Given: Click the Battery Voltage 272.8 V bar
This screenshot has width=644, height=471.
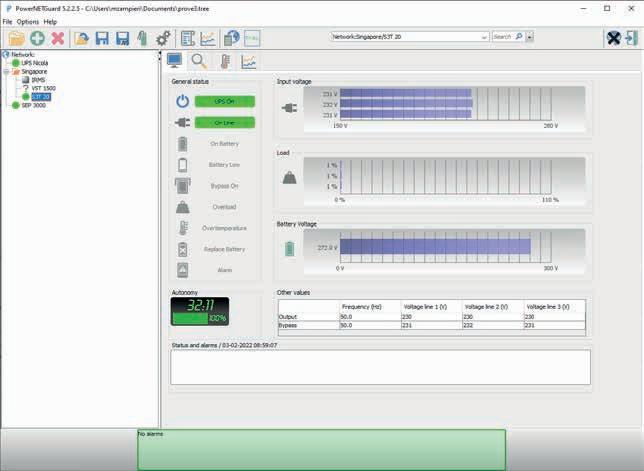Looking at the screenshot, I should pos(435,247).
